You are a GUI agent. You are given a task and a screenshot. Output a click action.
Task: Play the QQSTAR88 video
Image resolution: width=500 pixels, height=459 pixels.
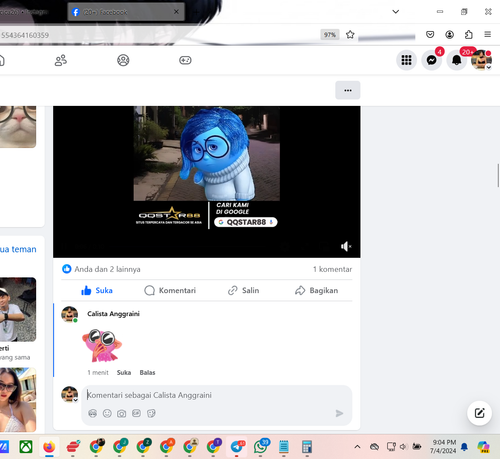pos(207,182)
